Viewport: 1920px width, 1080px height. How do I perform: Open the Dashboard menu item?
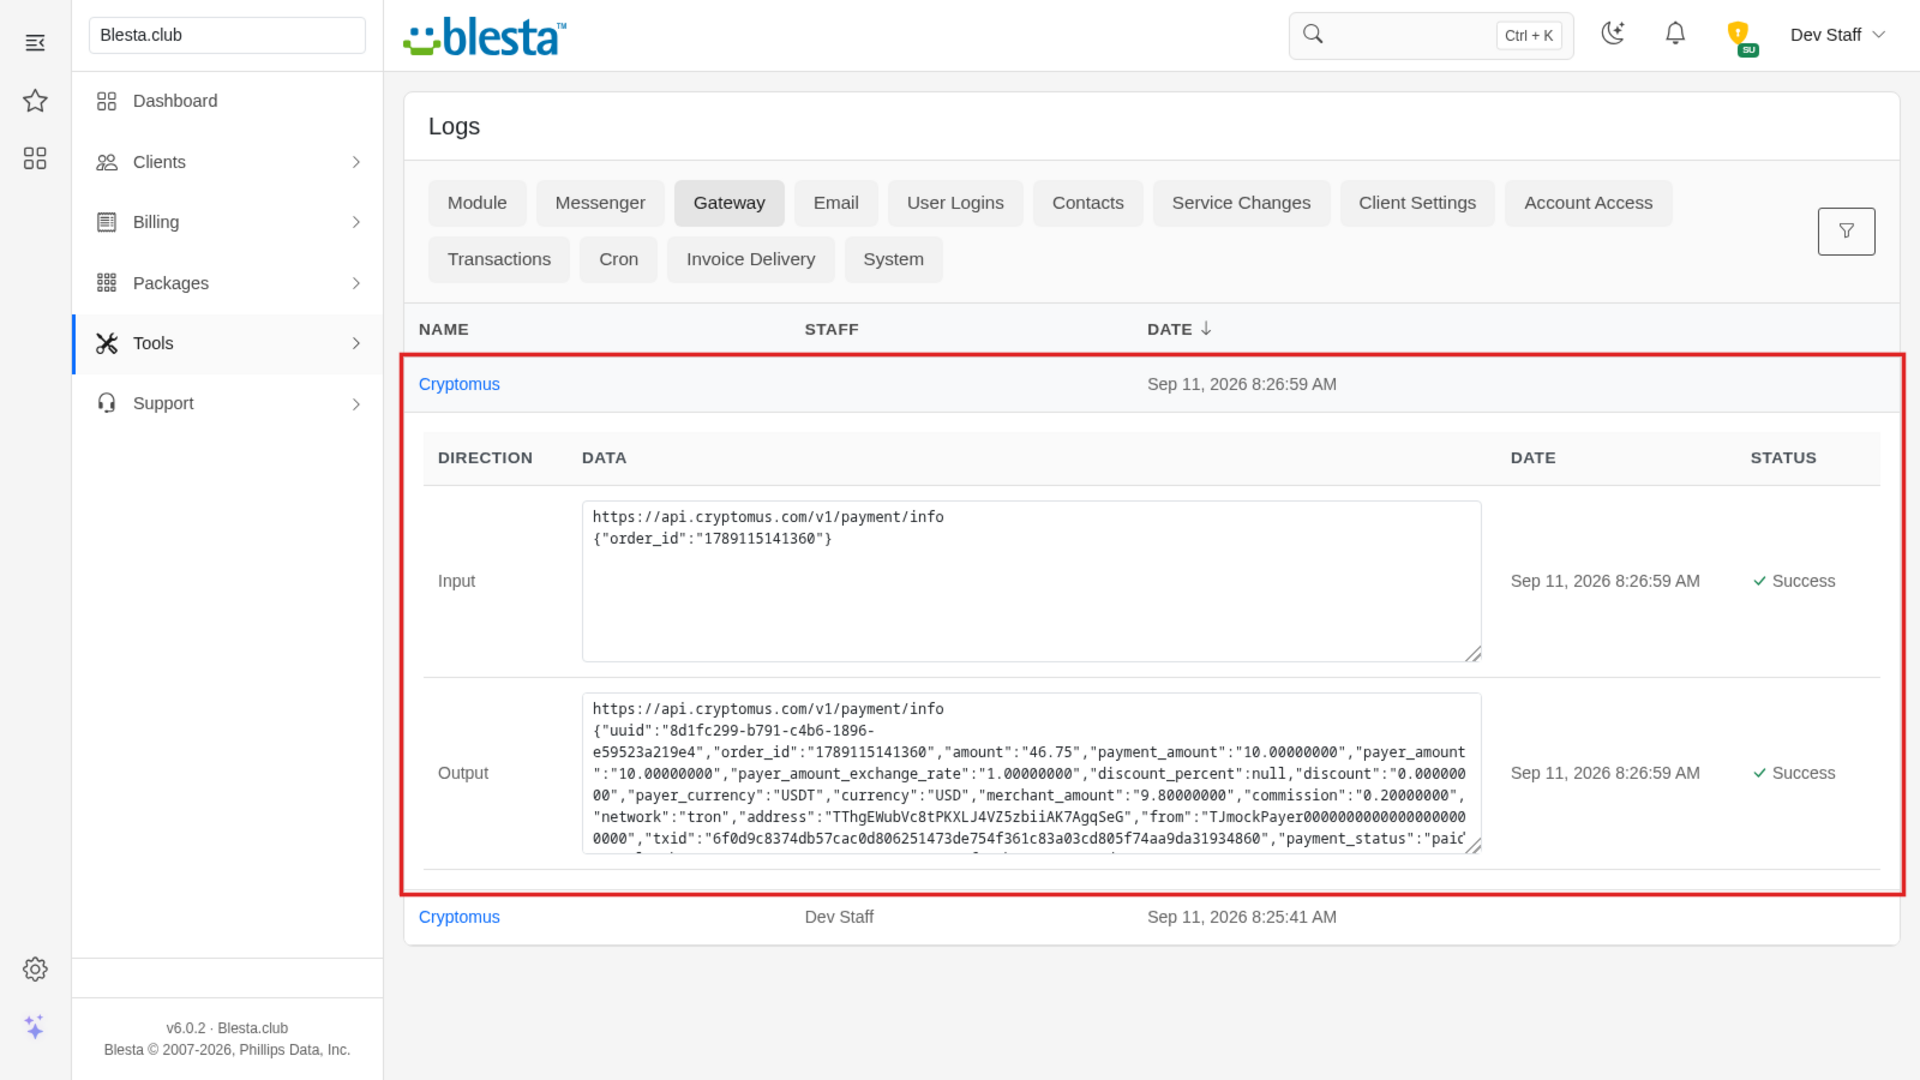click(x=228, y=101)
